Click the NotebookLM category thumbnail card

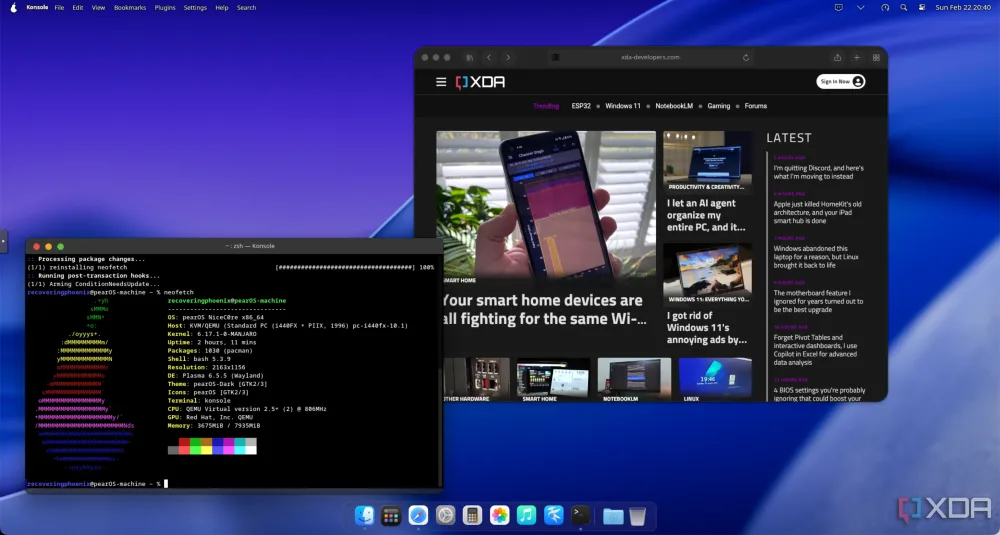click(x=634, y=380)
